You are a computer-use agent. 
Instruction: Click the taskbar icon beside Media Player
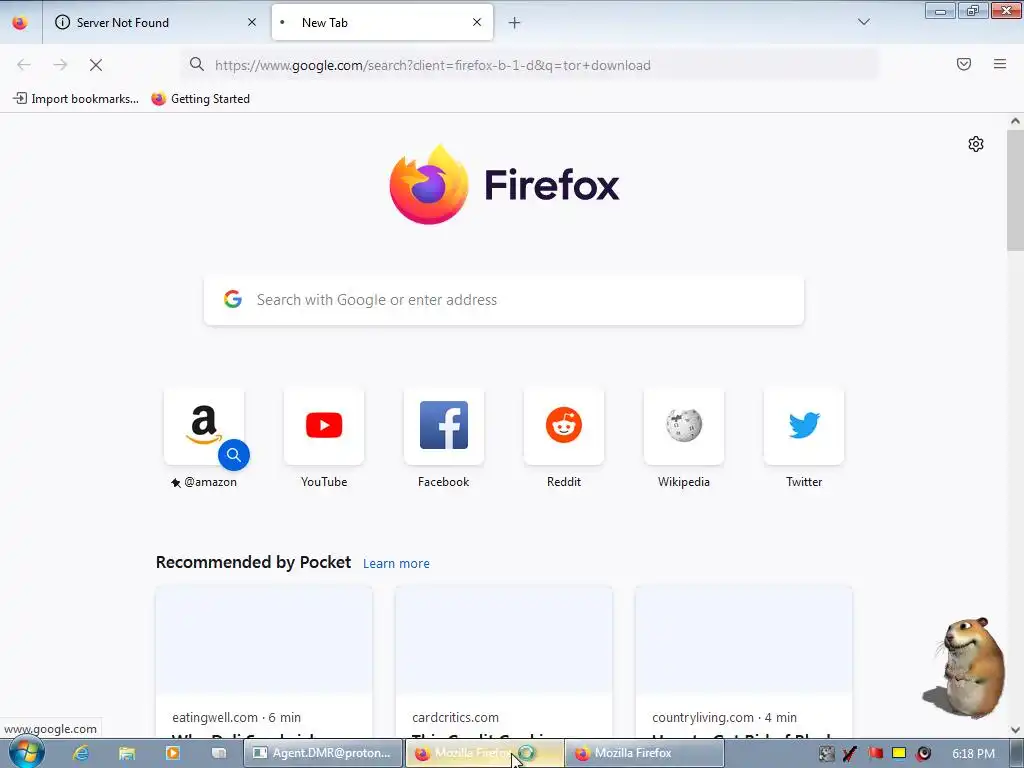219,753
